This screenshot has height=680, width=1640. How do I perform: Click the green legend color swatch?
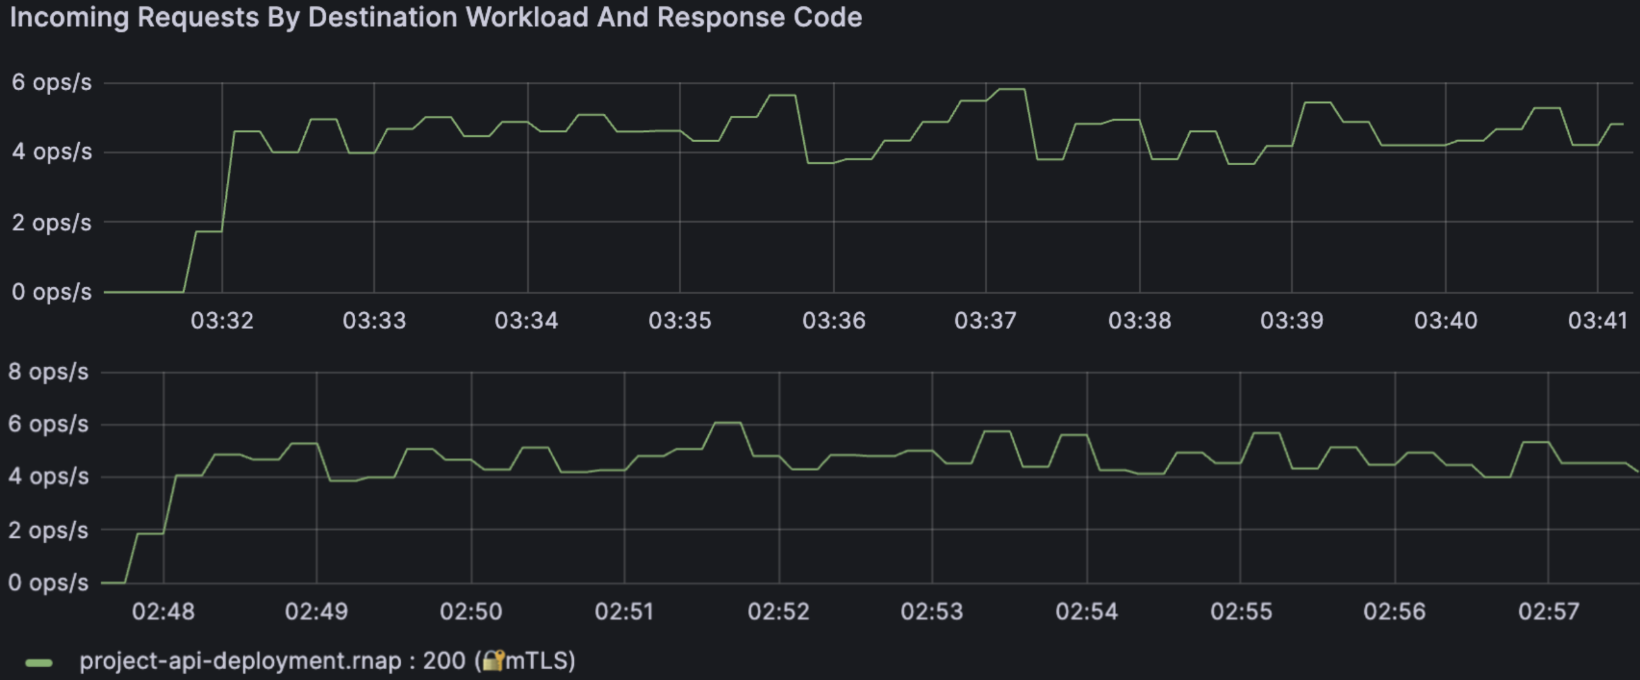pyautogui.click(x=39, y=662)
